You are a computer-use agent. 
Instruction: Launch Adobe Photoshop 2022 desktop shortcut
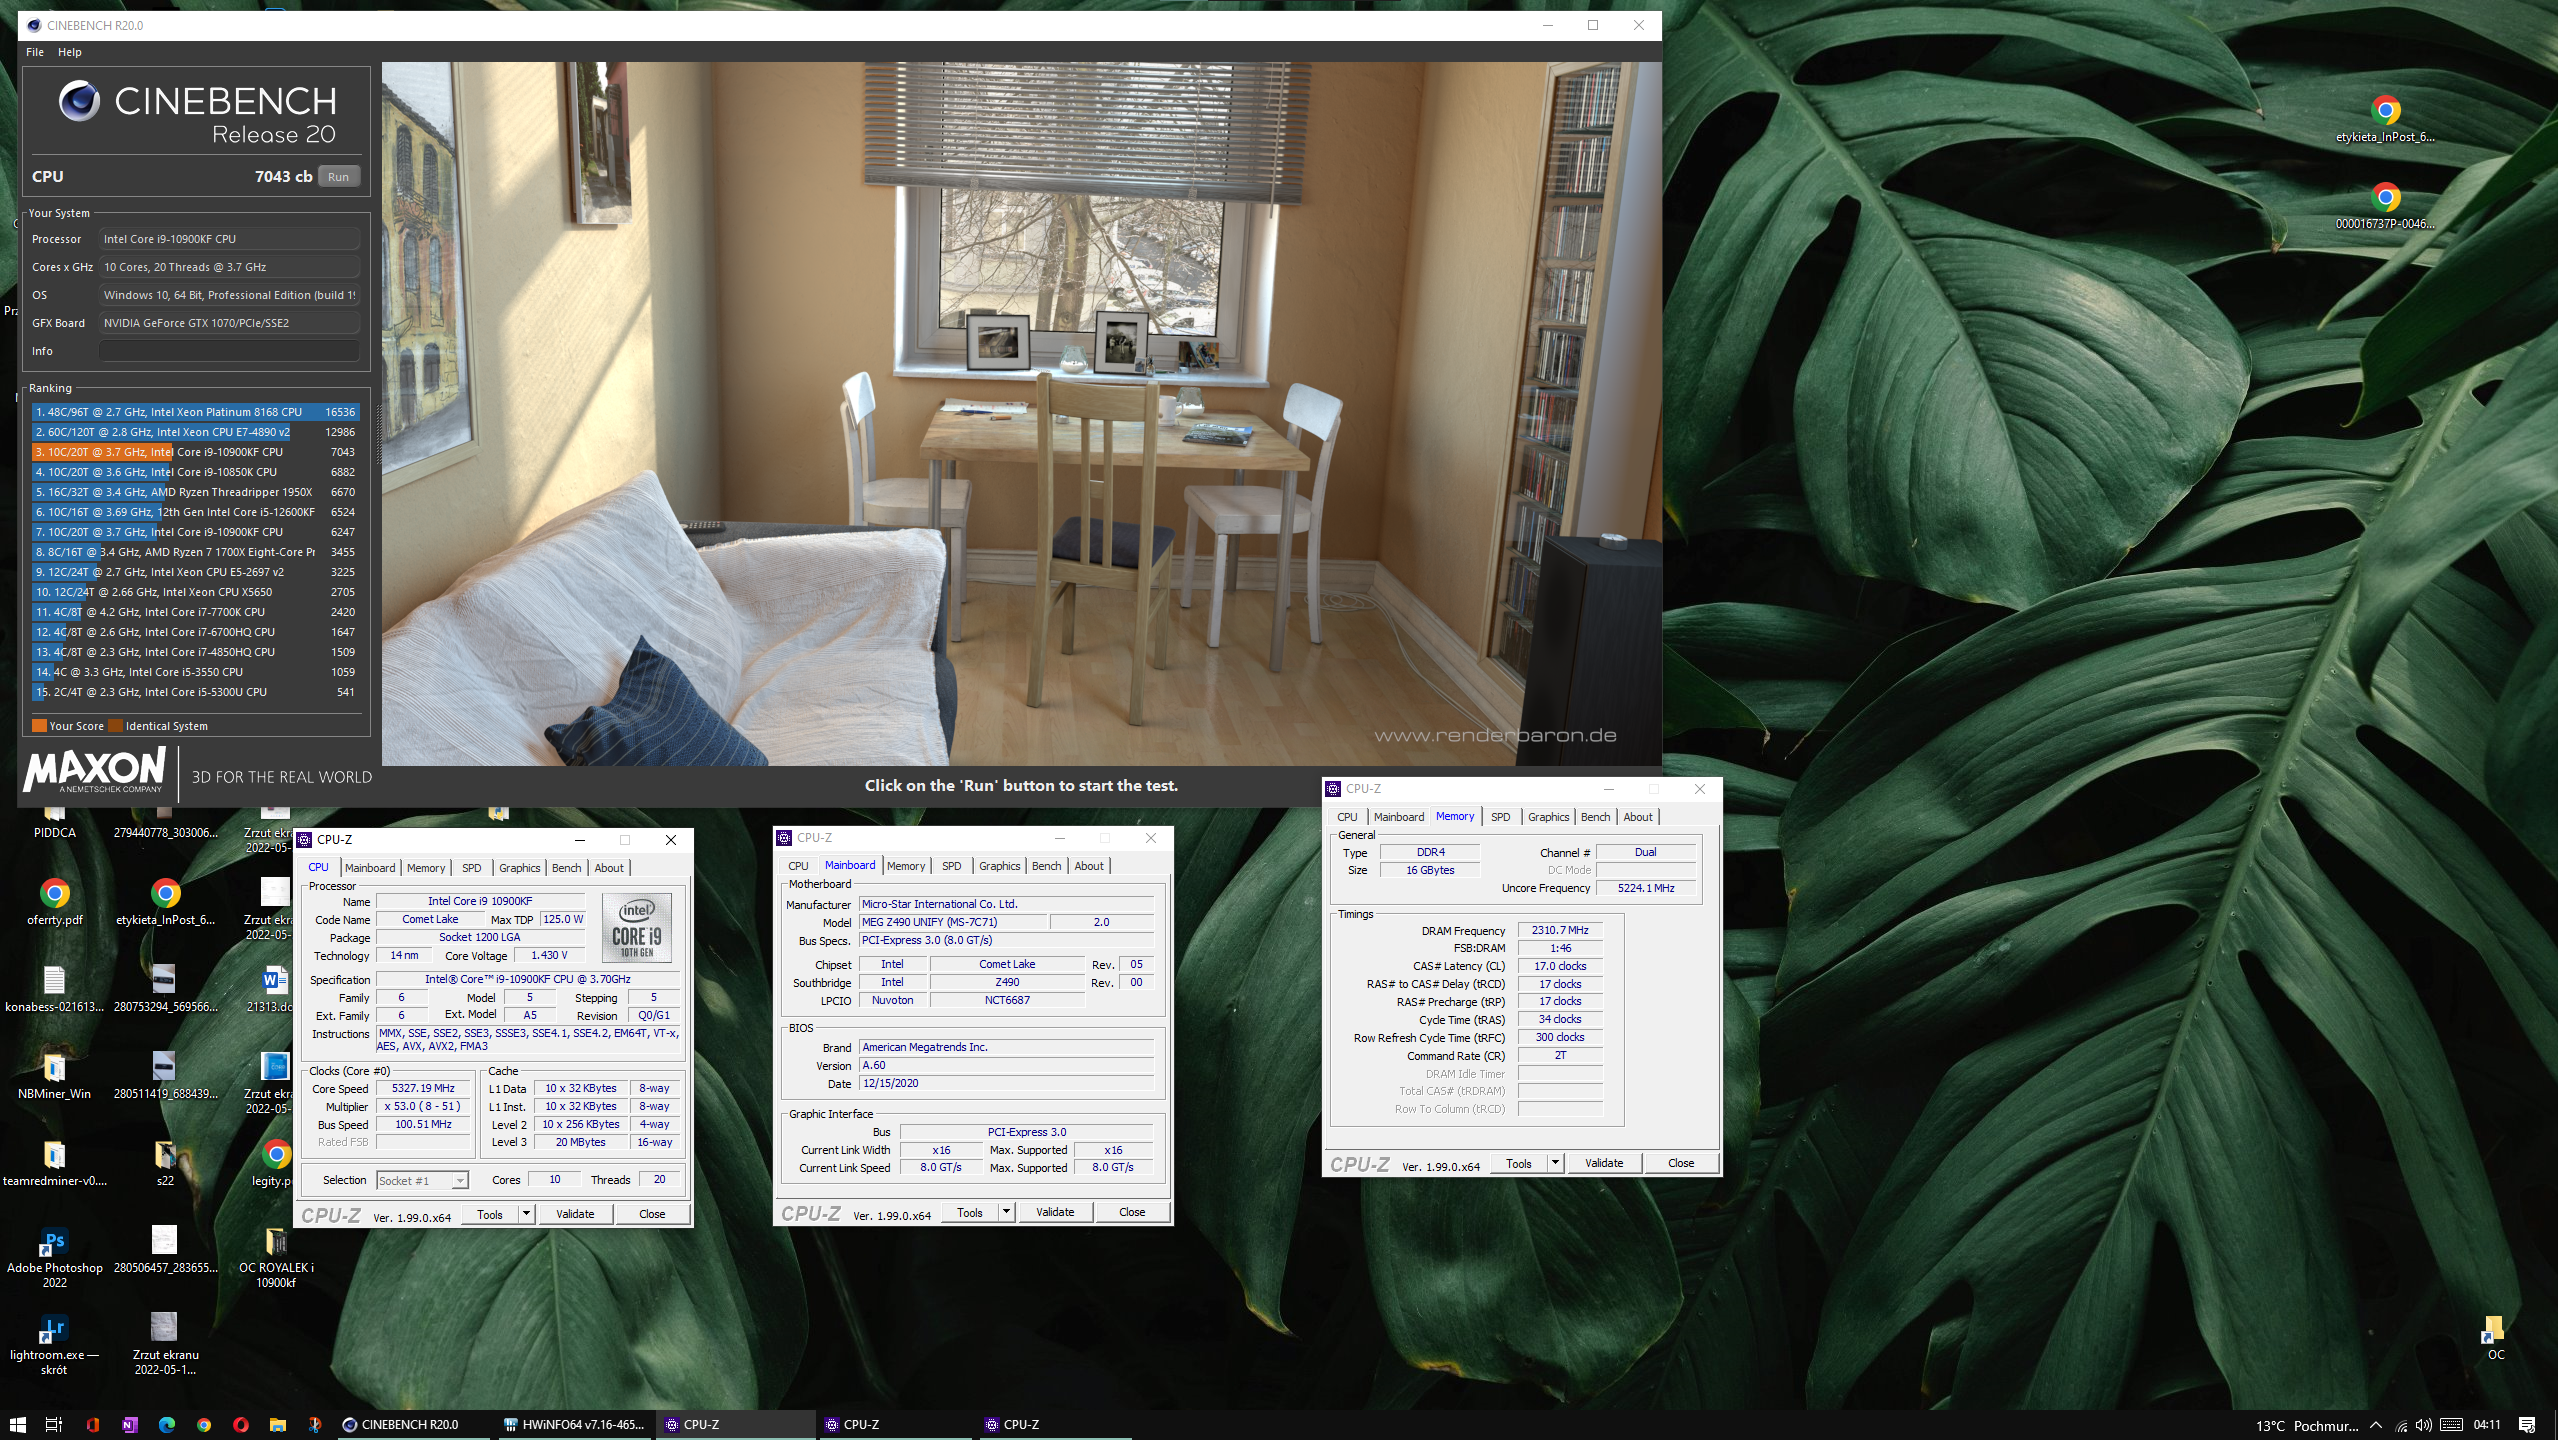click(54, 1256)
